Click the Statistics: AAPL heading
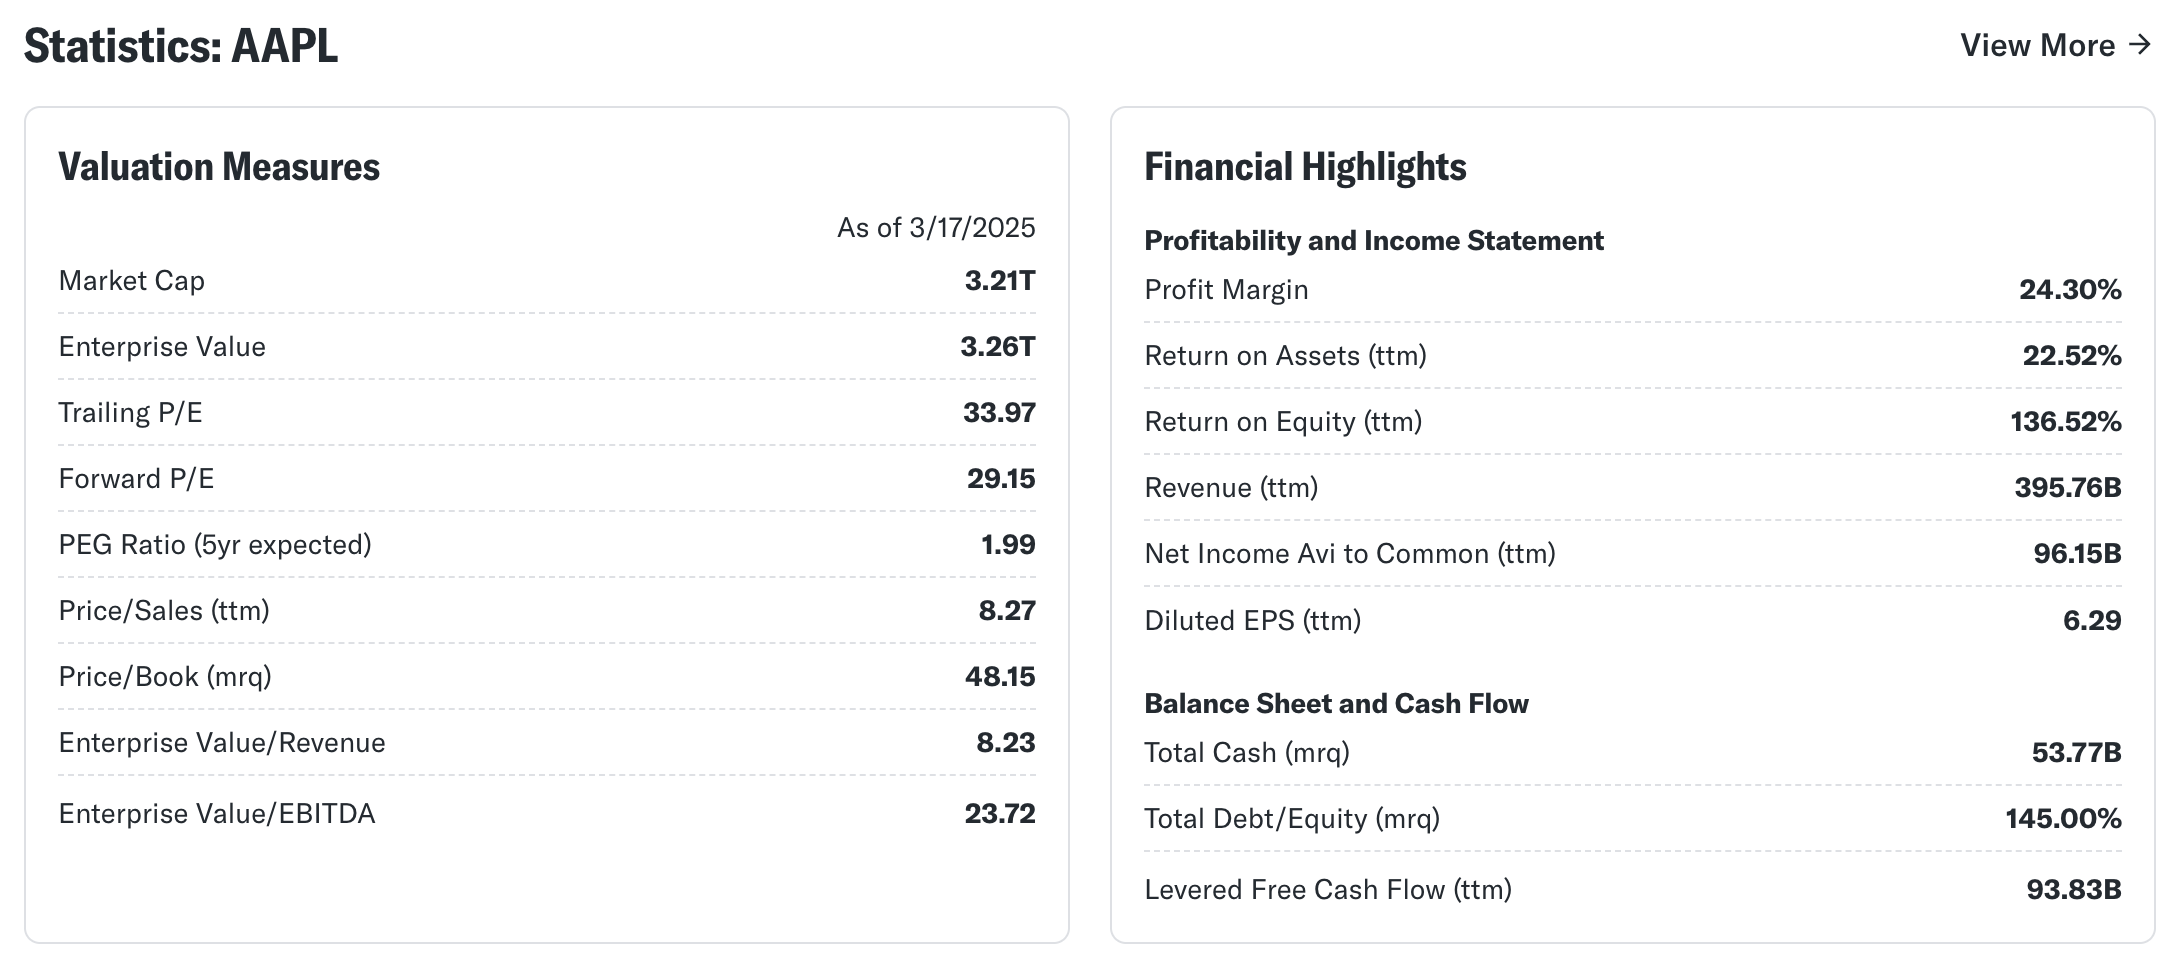The image size is (2170, 954). 181,46
